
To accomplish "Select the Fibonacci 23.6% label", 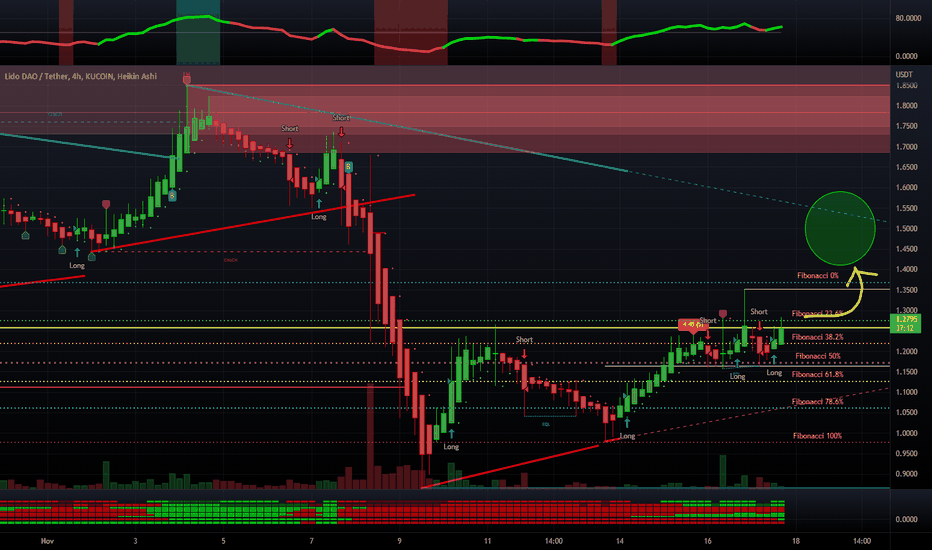I will [x=817, y=313].
